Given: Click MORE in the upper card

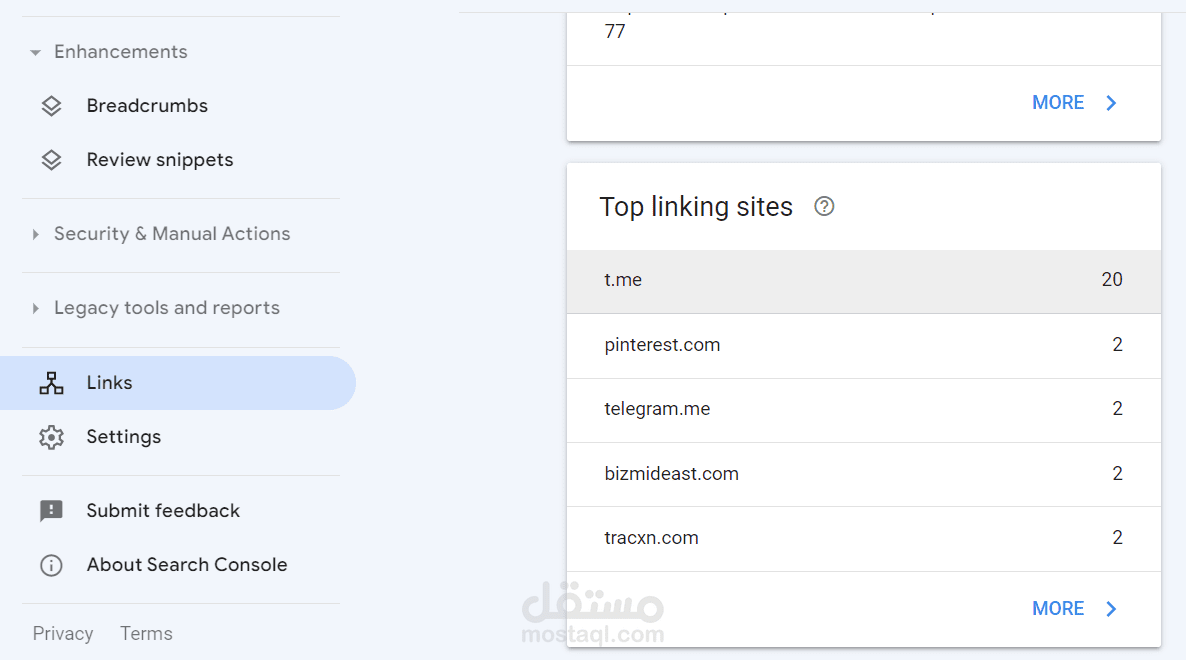Looking at the screenshot, I should [x=1058, y=103].
